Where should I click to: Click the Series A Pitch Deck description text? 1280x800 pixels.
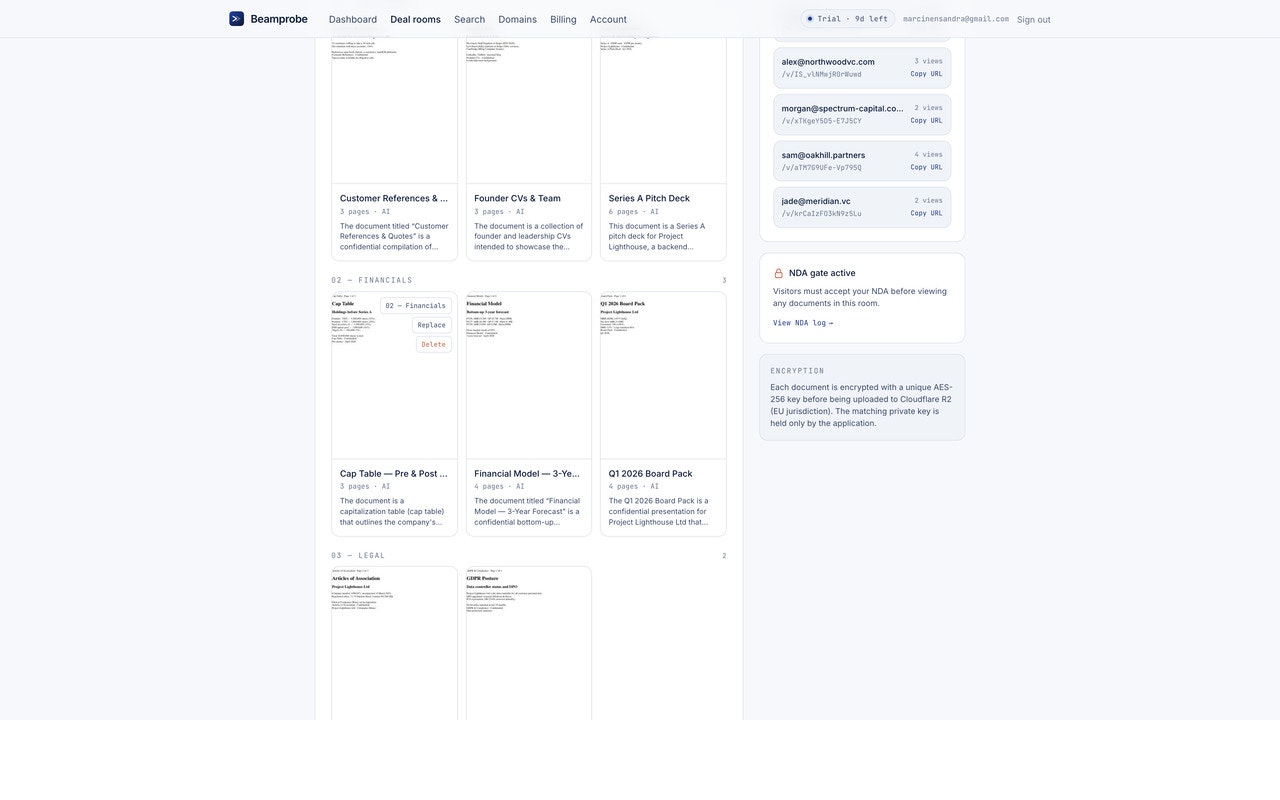658,236
